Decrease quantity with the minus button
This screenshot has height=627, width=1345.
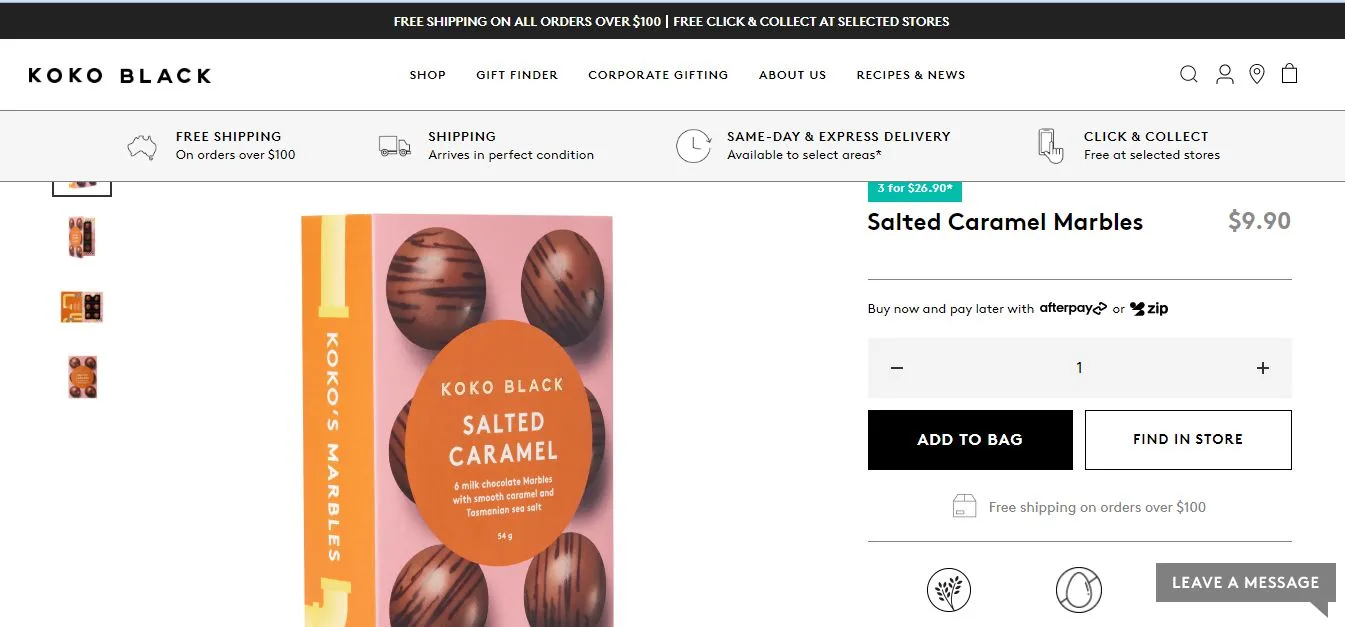(897, 368)
